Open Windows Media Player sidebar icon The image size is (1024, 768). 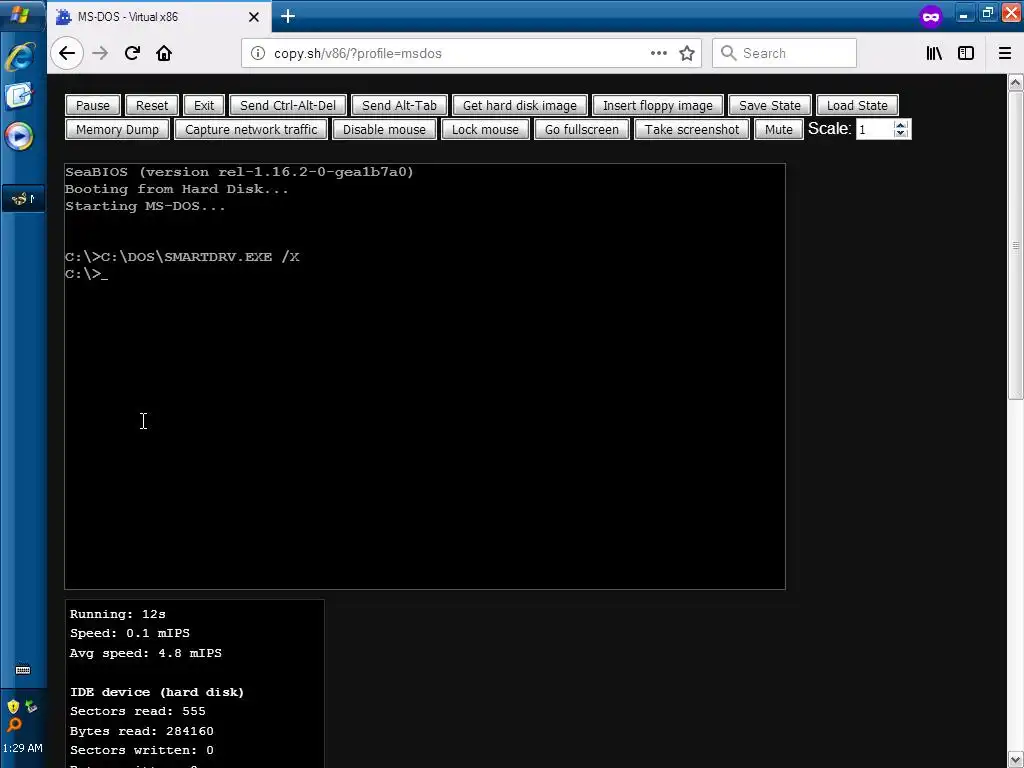[19, 136]
